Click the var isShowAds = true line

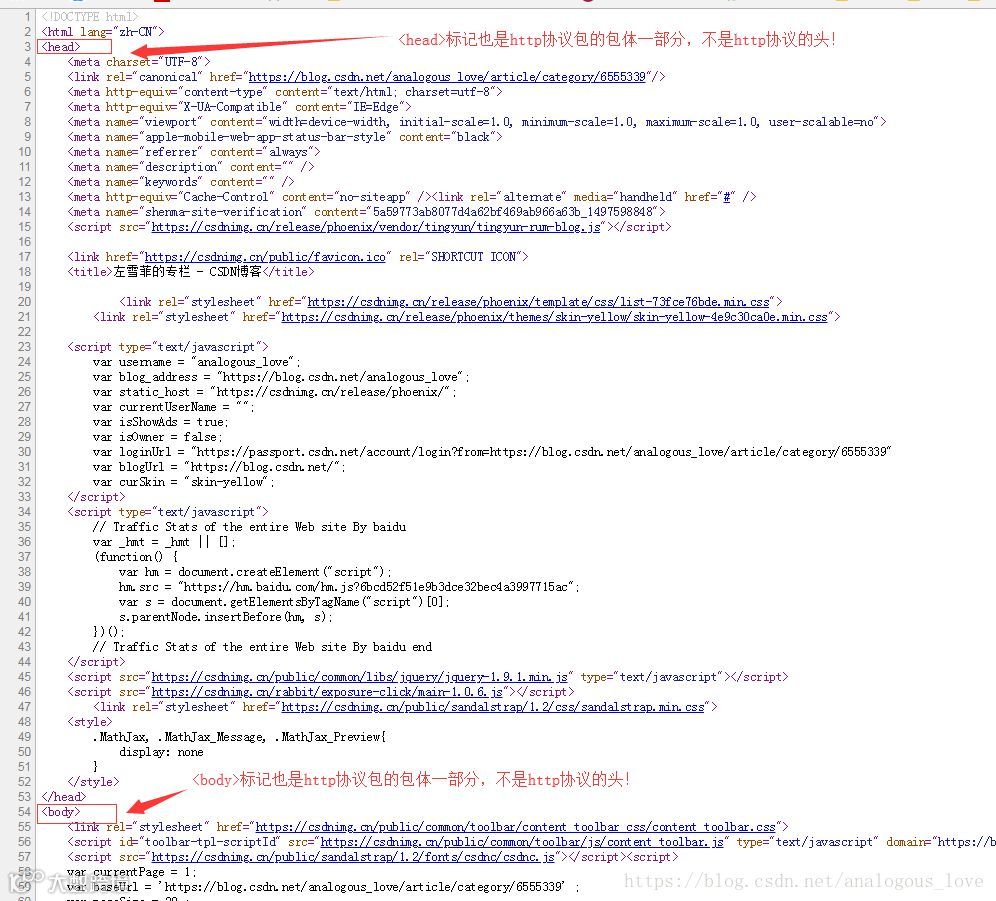tap(161, 422)
